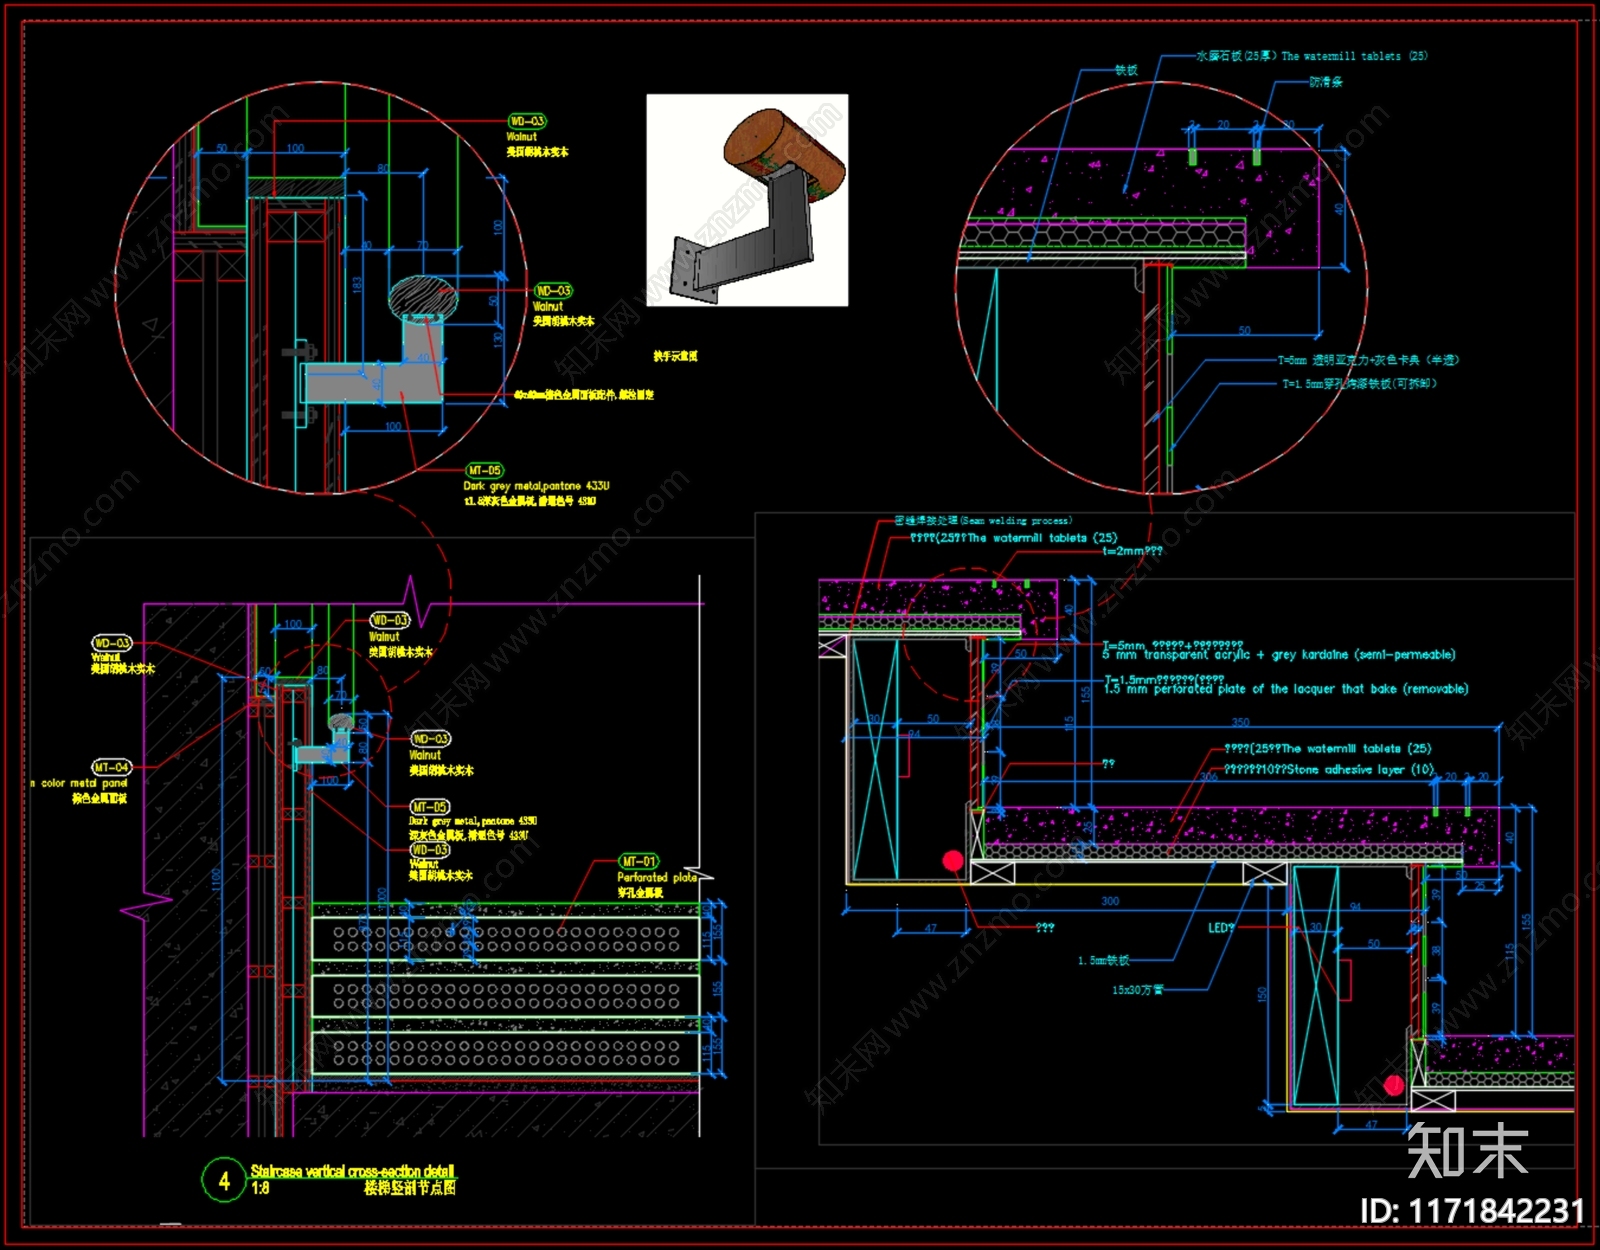Click the 'MT-04' material tag

(111, 767)
